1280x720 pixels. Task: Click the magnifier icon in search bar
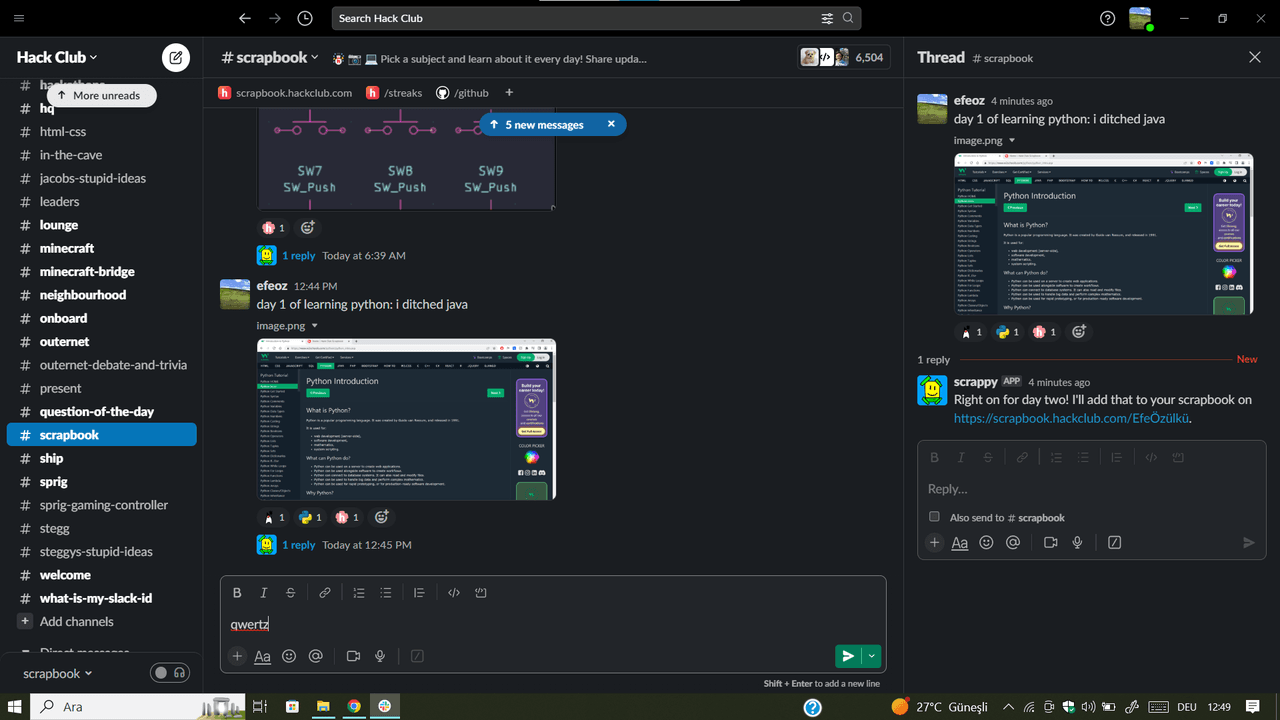(x=848, y=18)
